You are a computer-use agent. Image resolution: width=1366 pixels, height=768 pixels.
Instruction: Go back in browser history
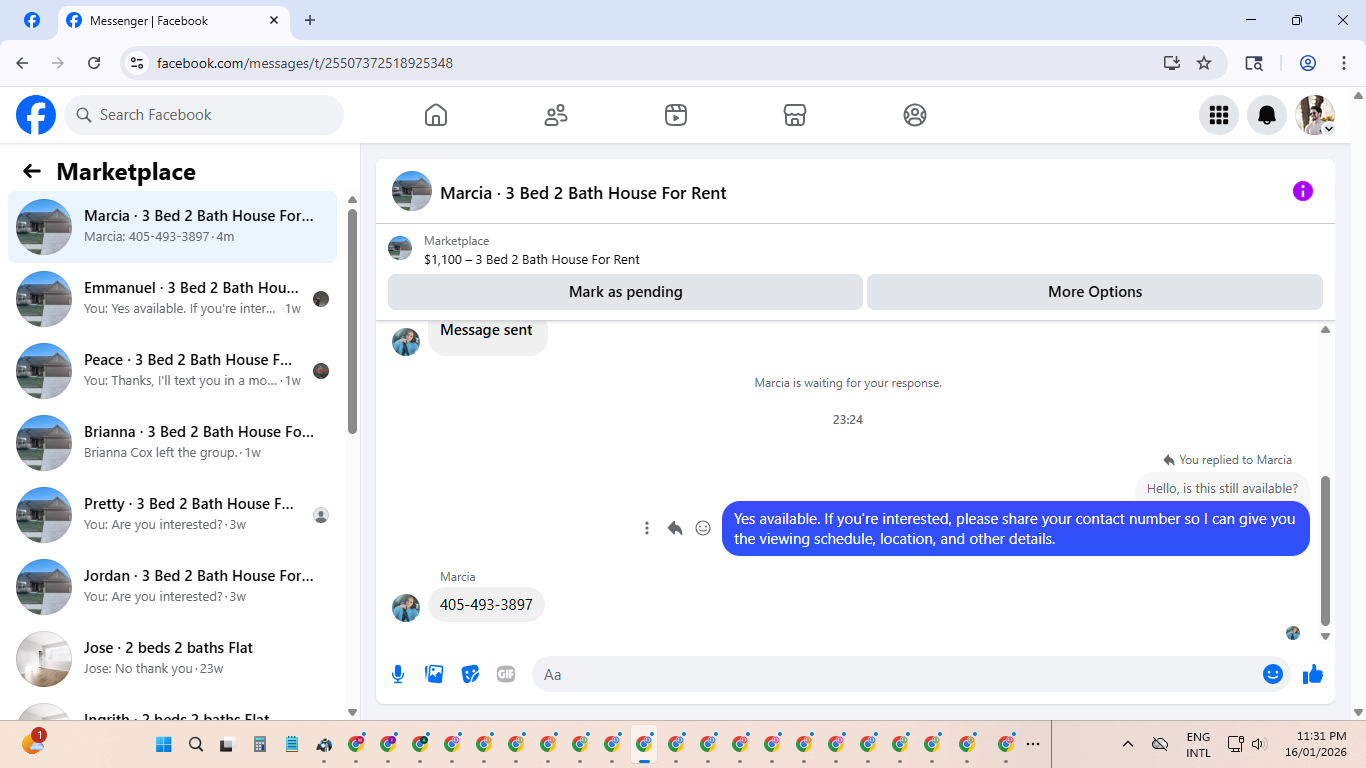tap(22, 63)
